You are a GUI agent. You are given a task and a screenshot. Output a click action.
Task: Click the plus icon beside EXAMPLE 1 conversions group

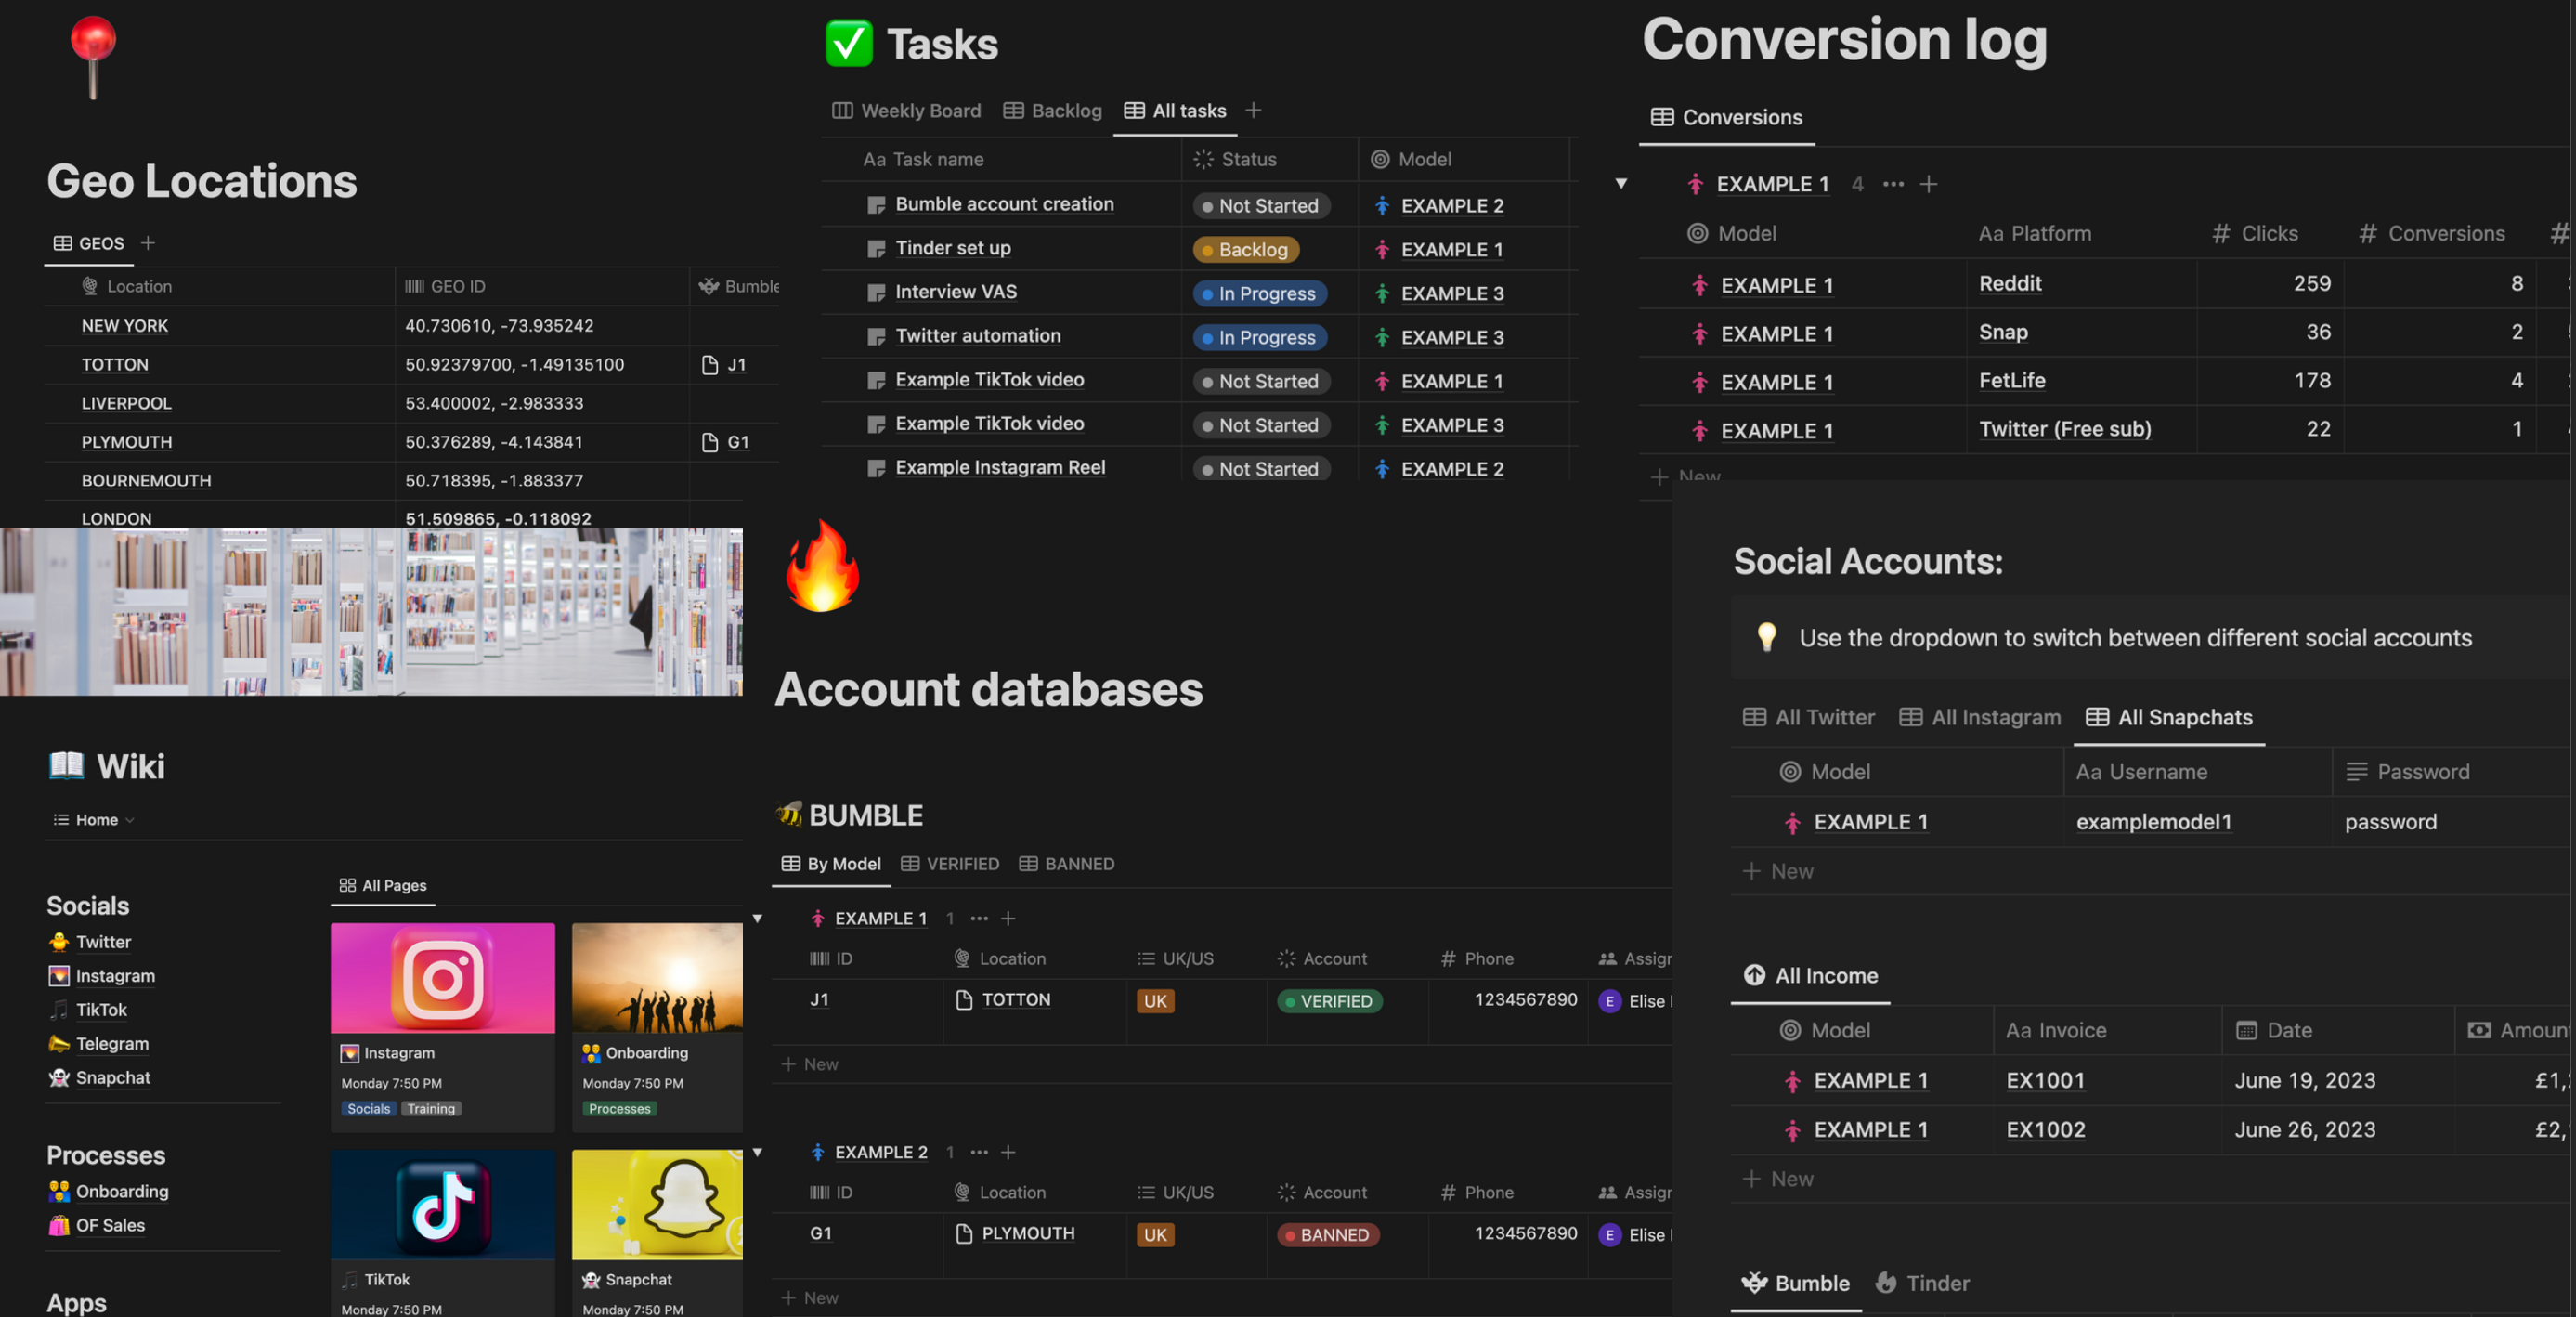pos(1929,184)
